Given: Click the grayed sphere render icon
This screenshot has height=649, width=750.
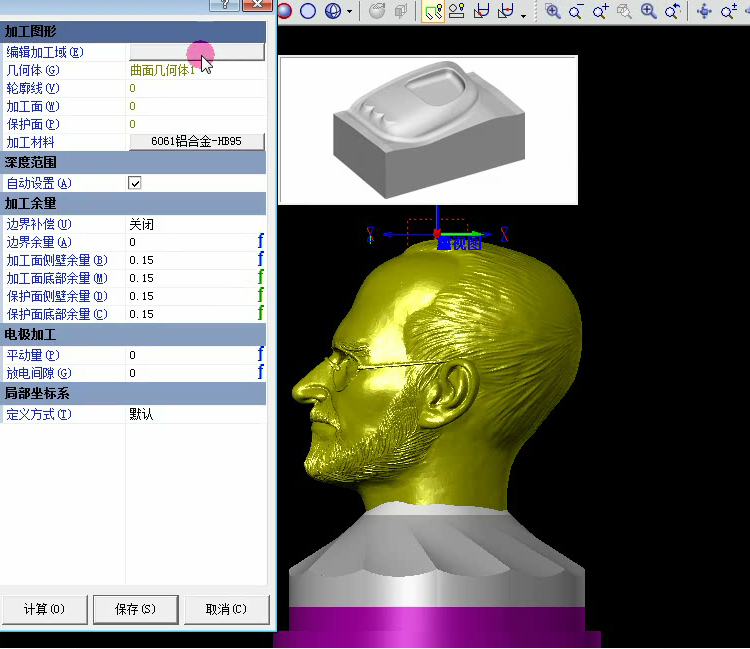Looking at the screenshot, I should tap(377, 11).
